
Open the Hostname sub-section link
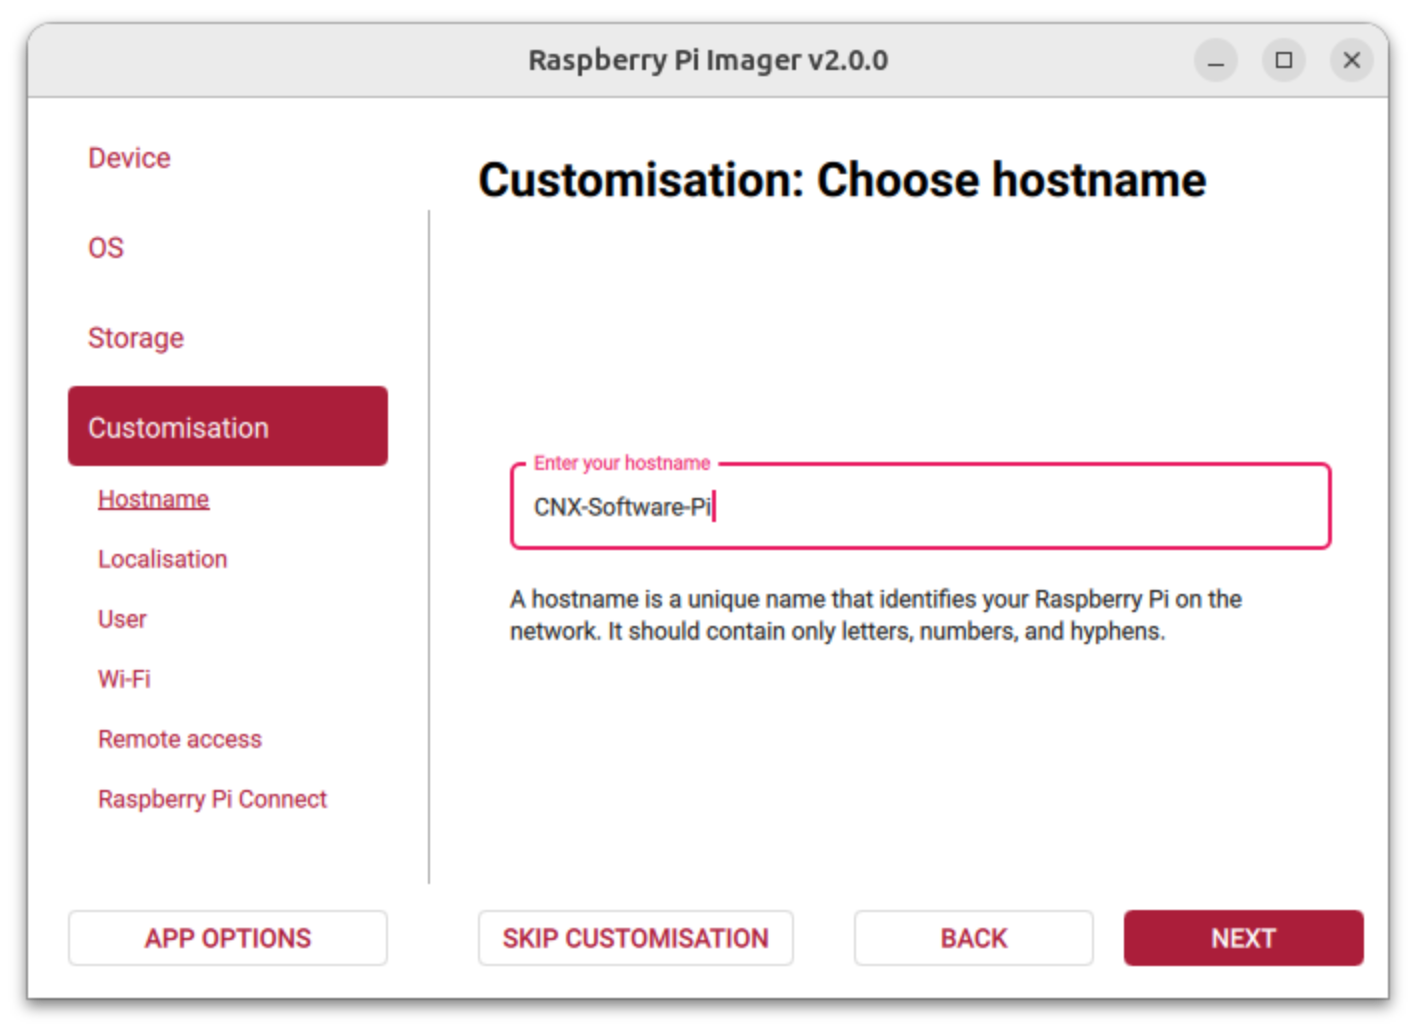coord(153,499)
